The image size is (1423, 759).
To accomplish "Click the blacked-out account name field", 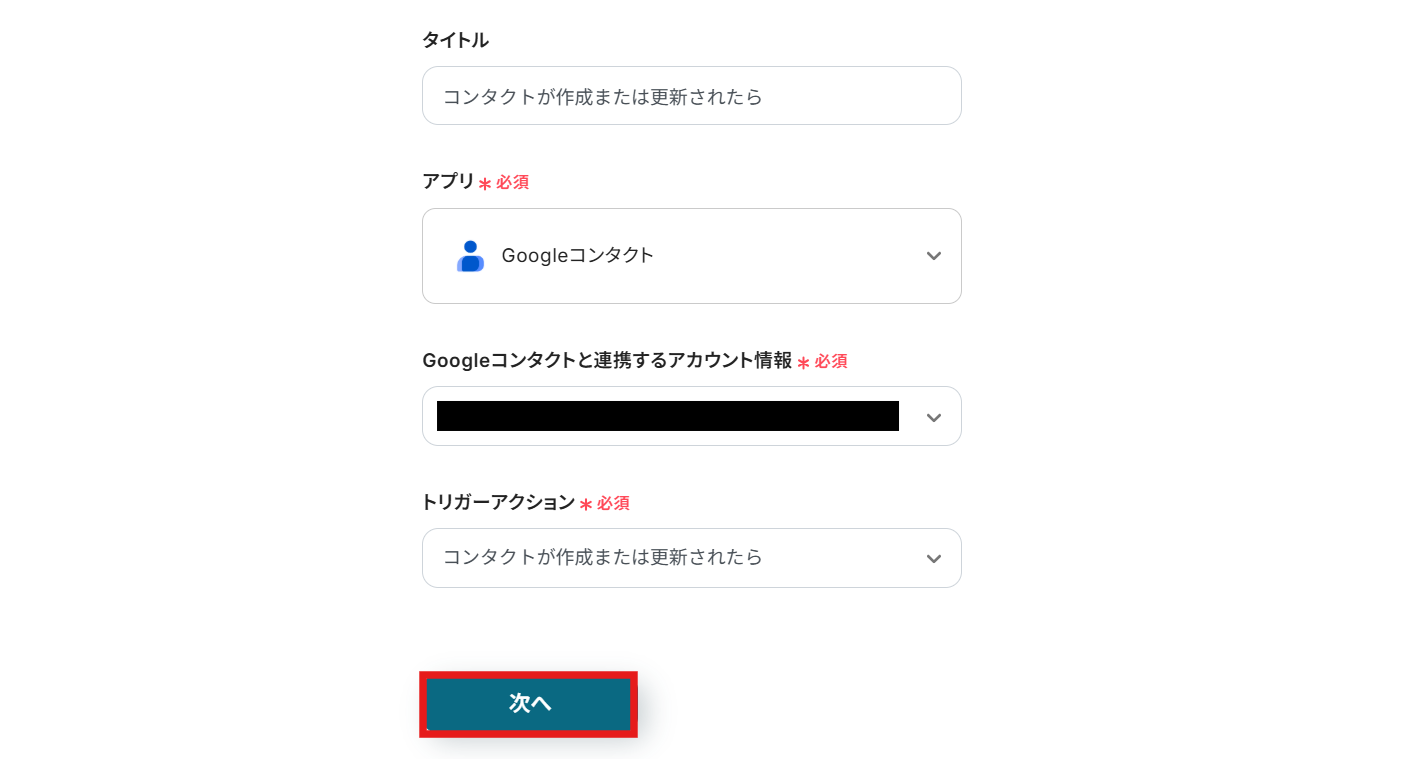I will tap(667, 416).
